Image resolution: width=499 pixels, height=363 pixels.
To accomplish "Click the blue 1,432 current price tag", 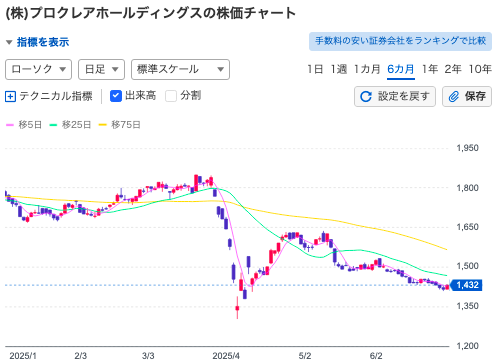I will (466, 285).
